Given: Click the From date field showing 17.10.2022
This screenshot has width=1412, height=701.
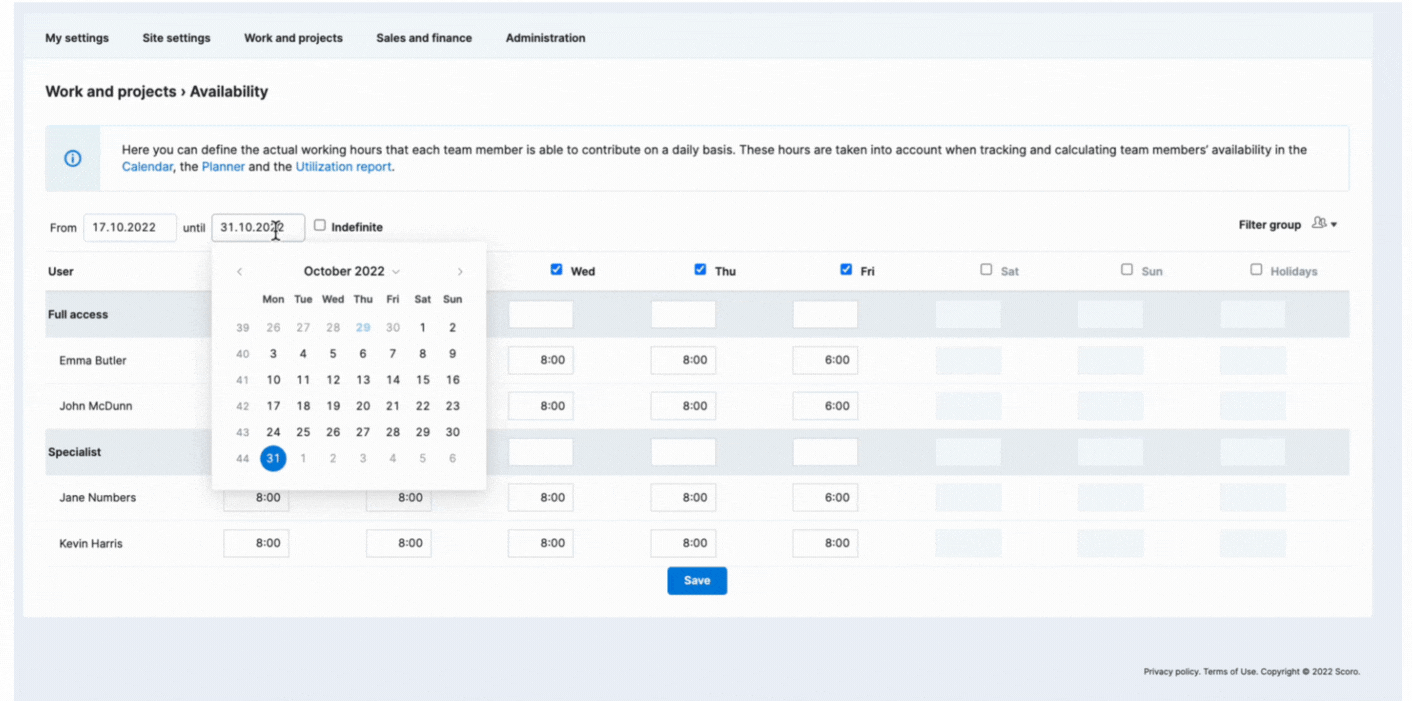Looking at the screenshot, I should tap(130, 227).
